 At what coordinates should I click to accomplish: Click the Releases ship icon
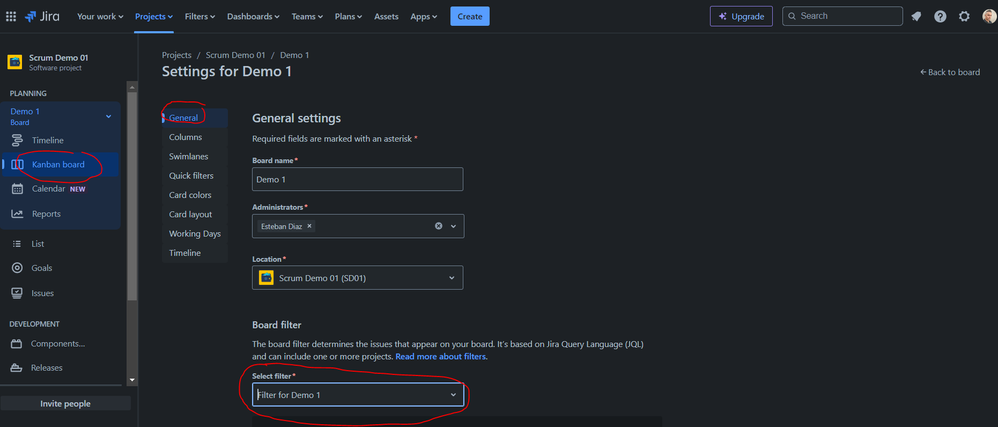pos(16,368)
